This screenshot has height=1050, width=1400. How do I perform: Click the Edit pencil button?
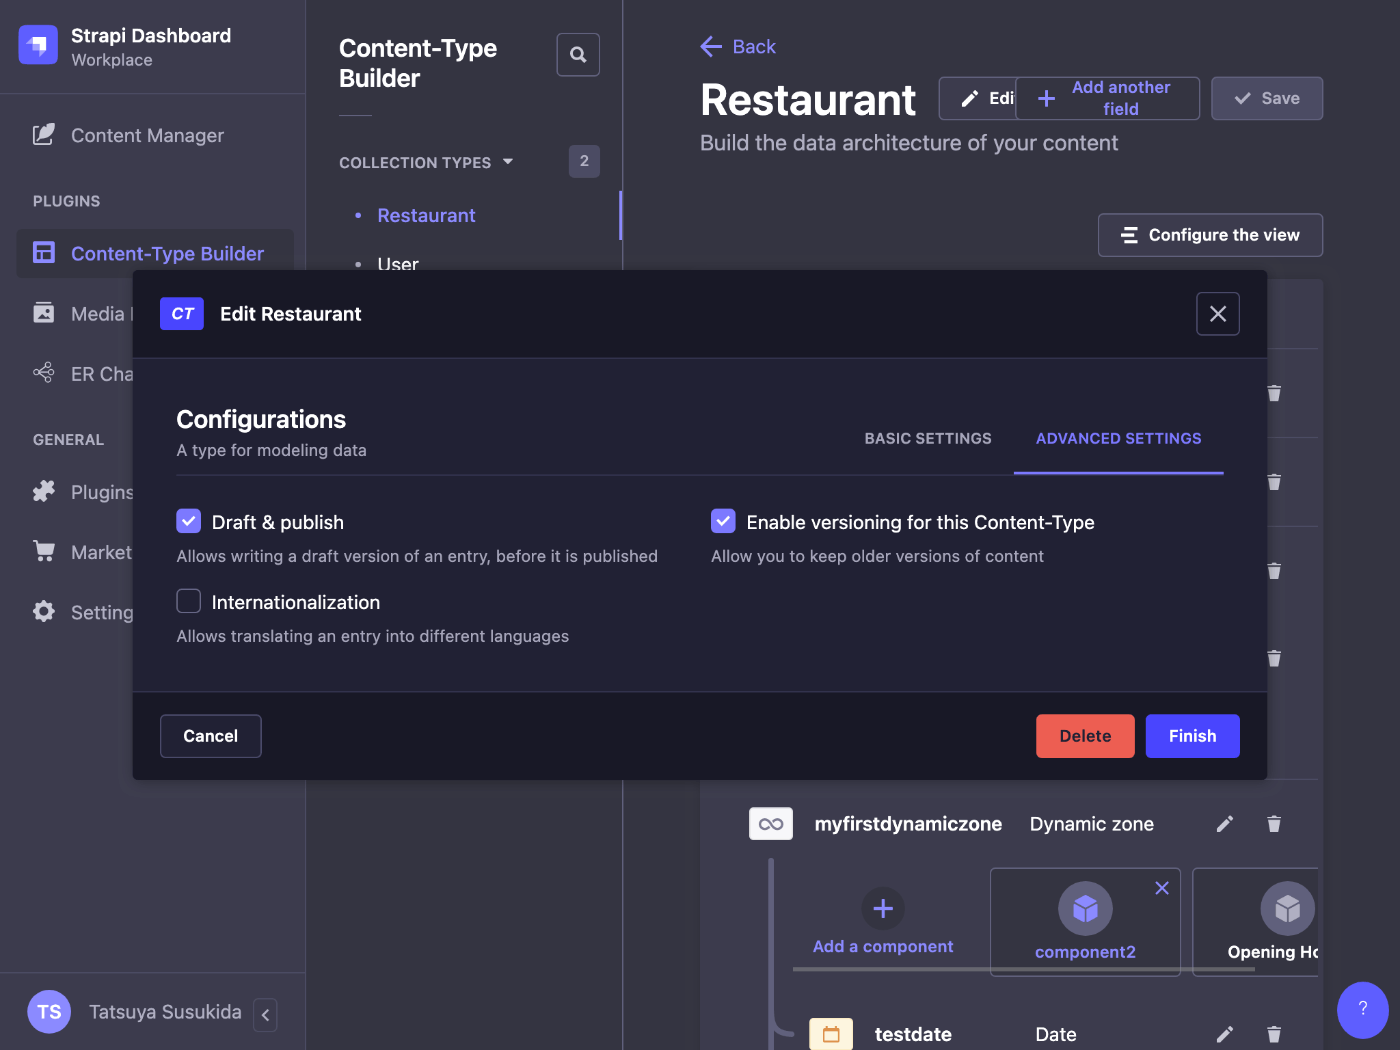(977, 98)
